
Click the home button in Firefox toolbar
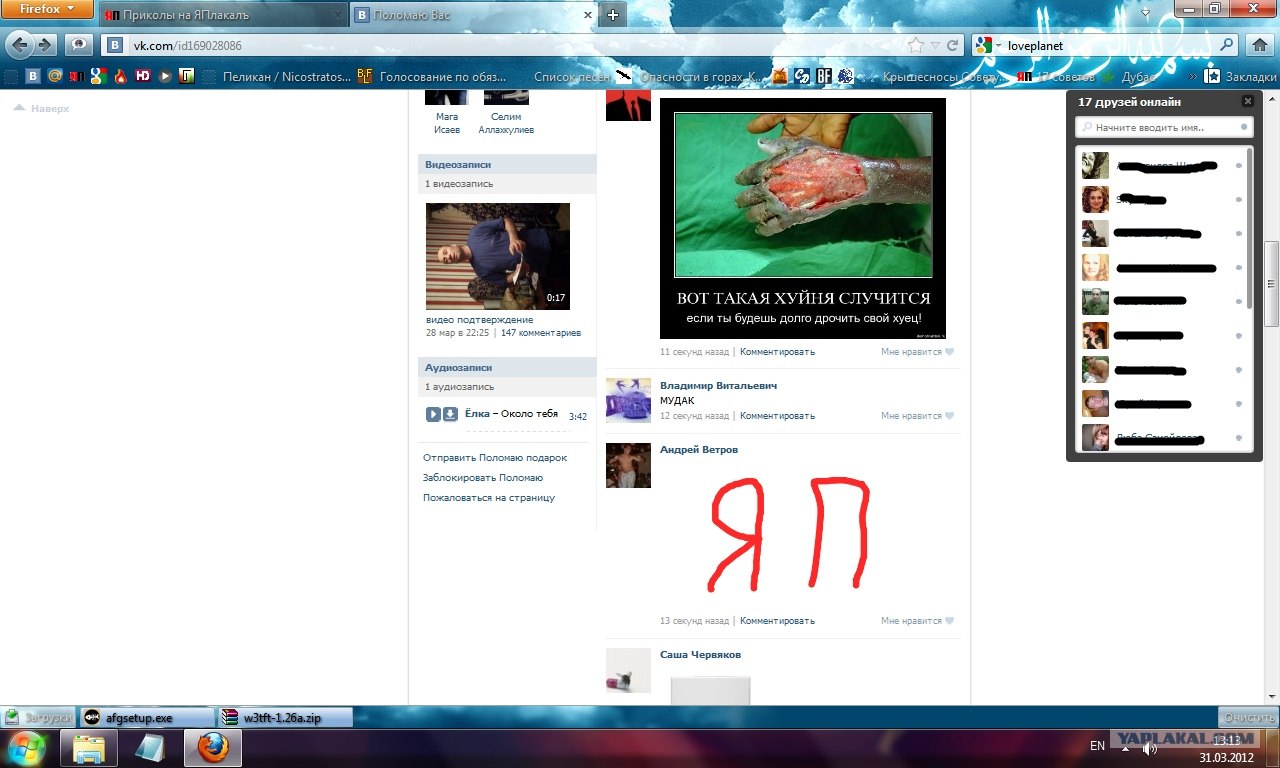(x=1258, y=45)
